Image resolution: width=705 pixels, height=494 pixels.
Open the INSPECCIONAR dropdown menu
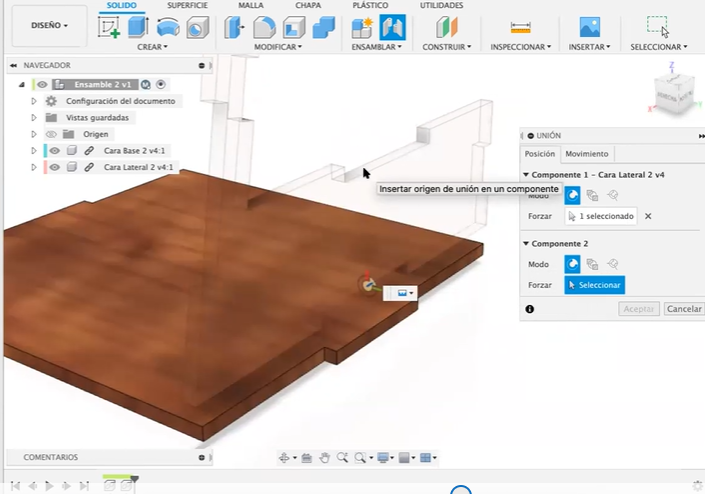(521, 47)
